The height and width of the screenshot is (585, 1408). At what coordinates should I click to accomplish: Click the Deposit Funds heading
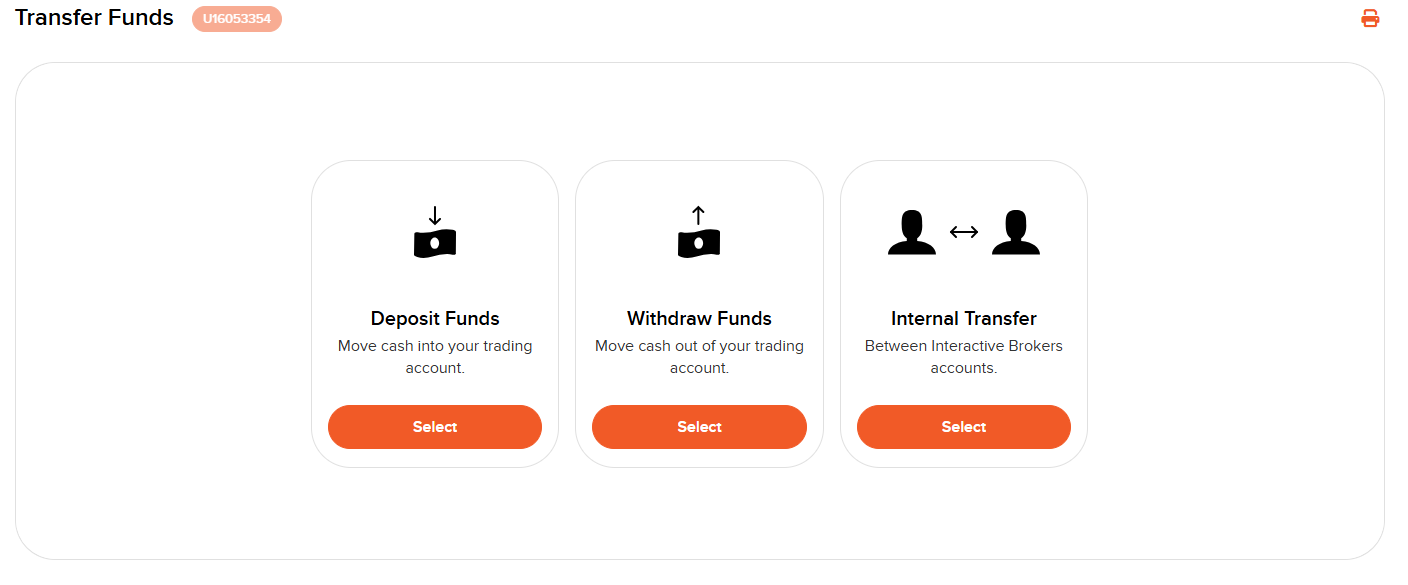click(435, 319)
